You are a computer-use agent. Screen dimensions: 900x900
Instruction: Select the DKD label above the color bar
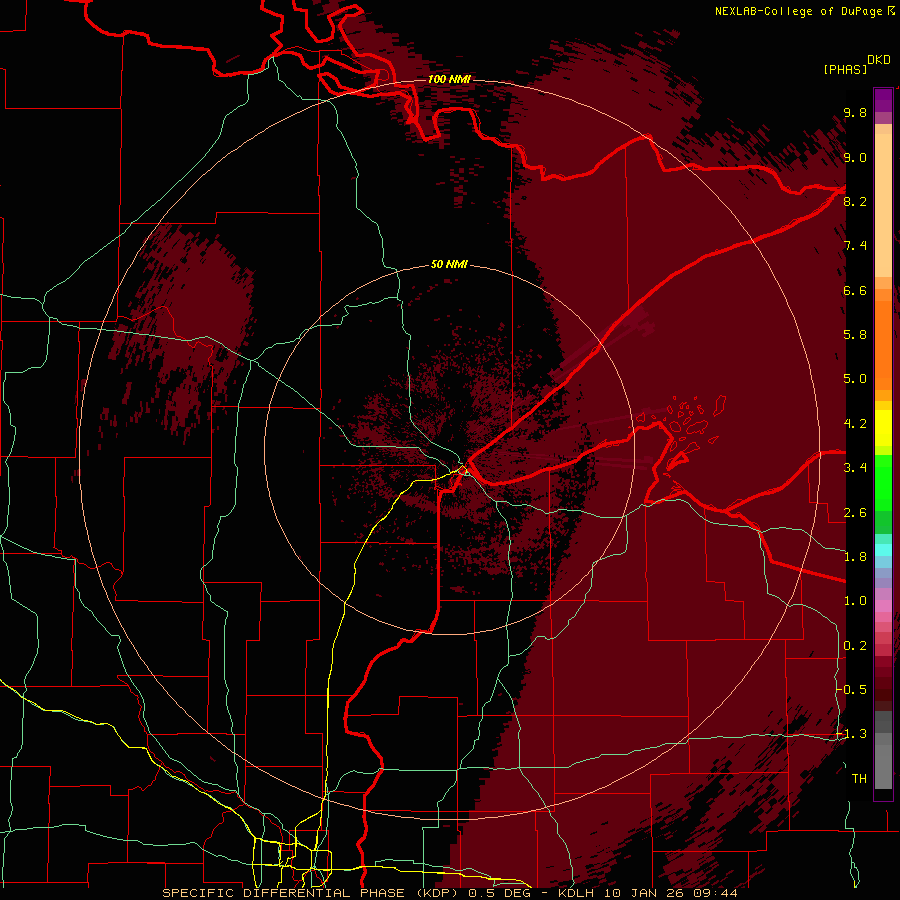(x=879, y=60)
